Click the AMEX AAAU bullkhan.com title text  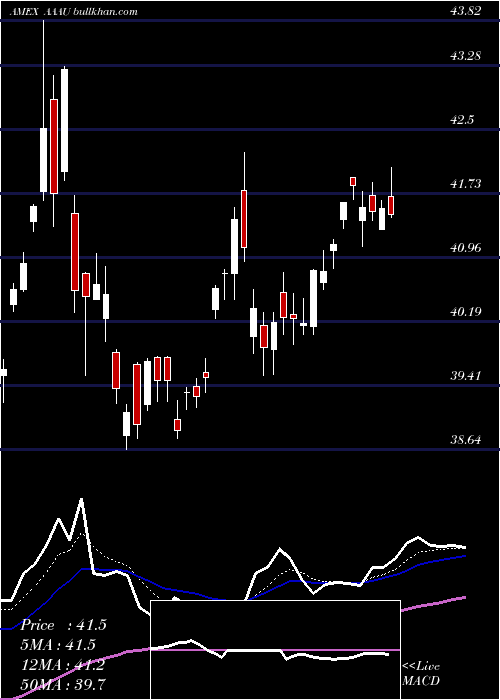[73, 12]
